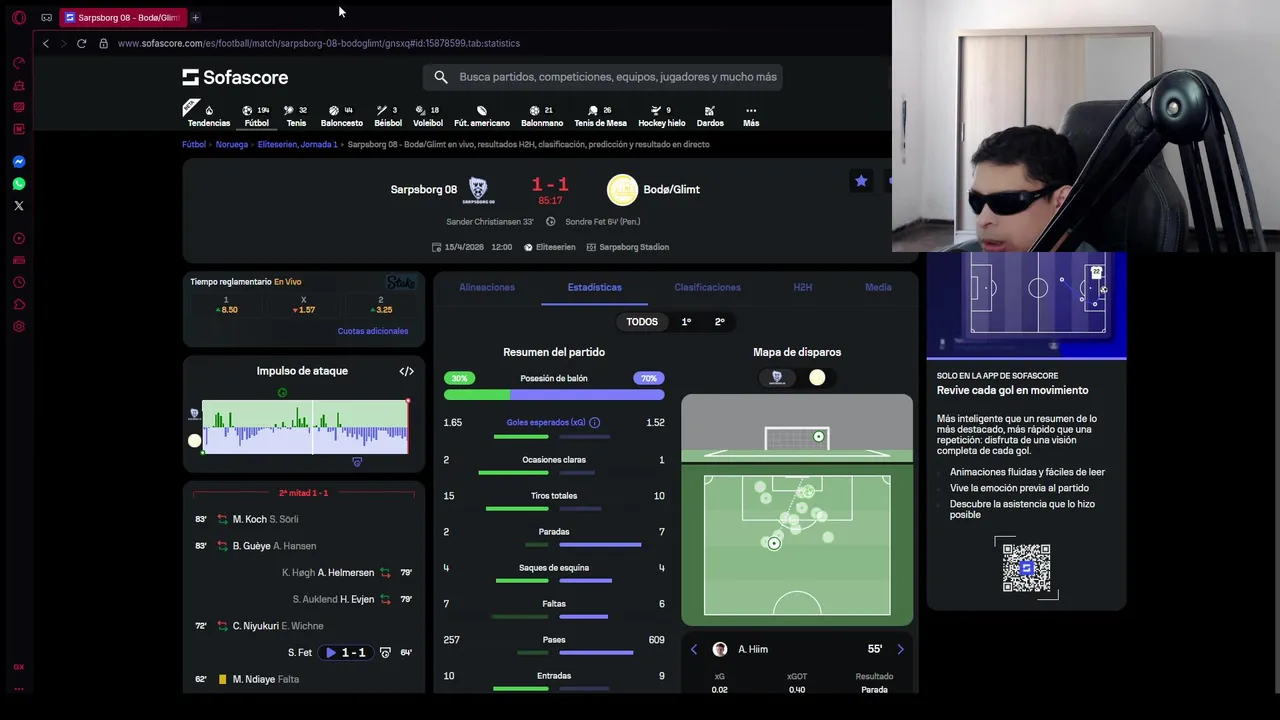Open Baloncesto sport category
This screenshot has width=1280, height=720.
pyautogui.click(x=341, y=116)
